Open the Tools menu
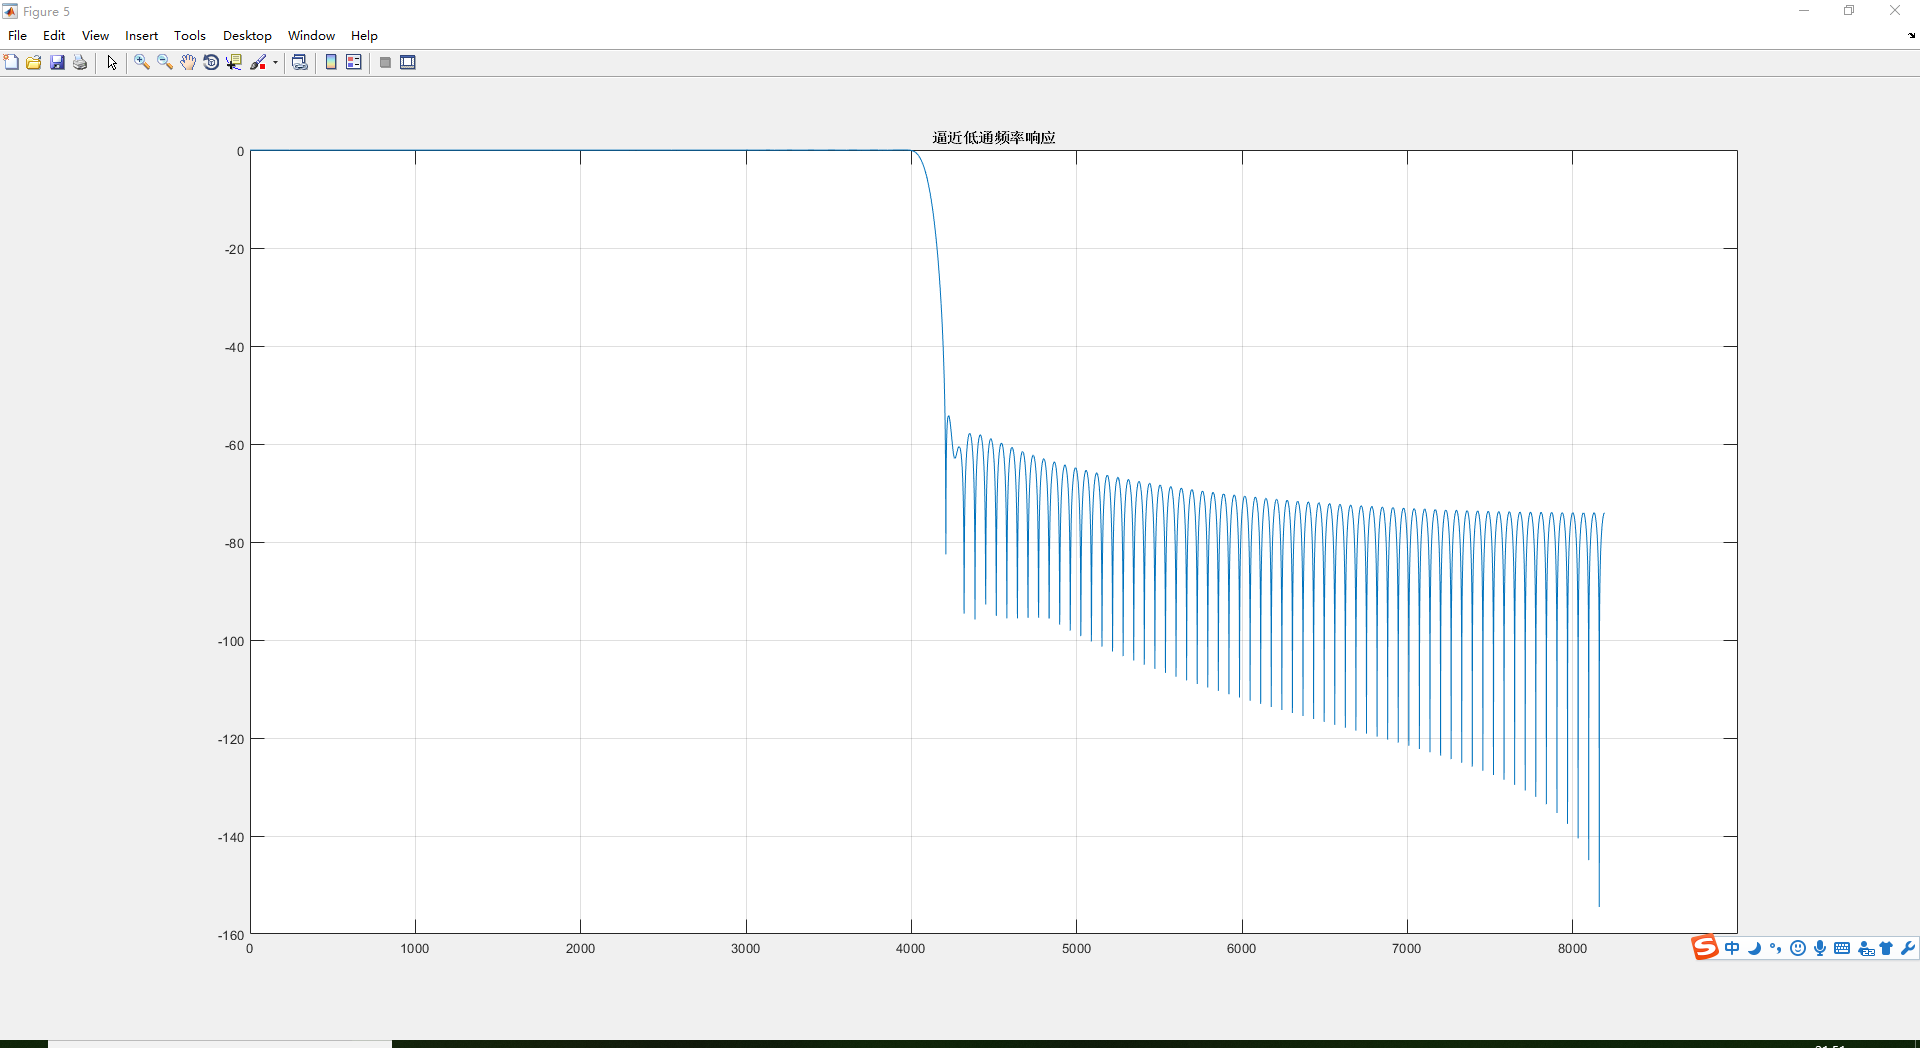 [190, 35]
